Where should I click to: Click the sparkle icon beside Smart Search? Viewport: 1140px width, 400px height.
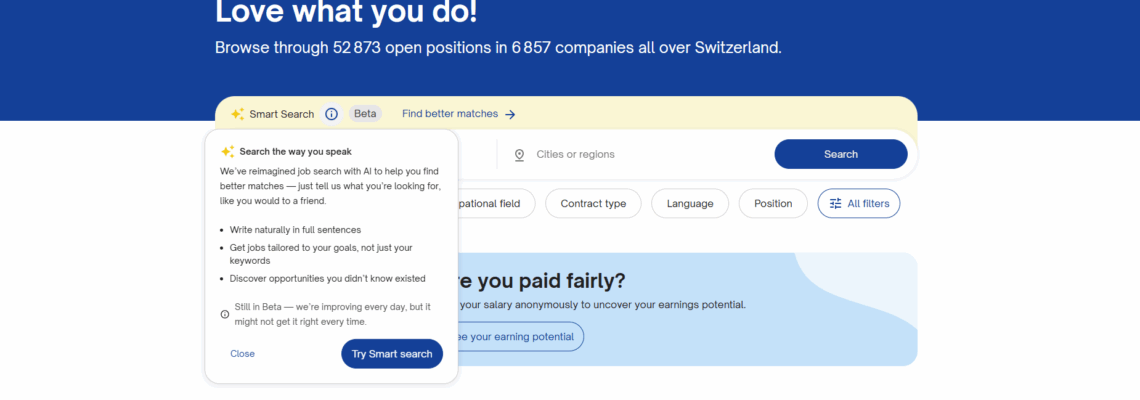(237, 114)
